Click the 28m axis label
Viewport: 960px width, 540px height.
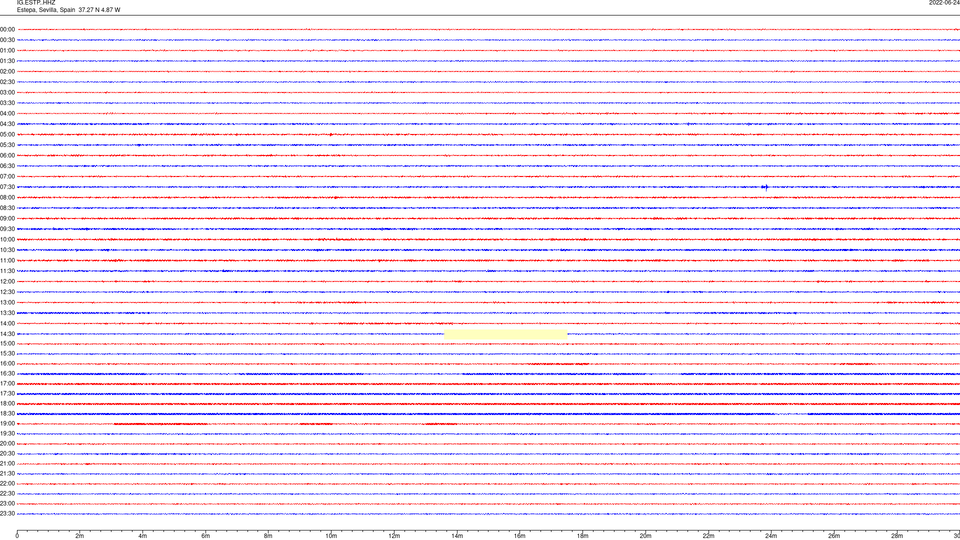pyautogui.click(x=897, y=536)
